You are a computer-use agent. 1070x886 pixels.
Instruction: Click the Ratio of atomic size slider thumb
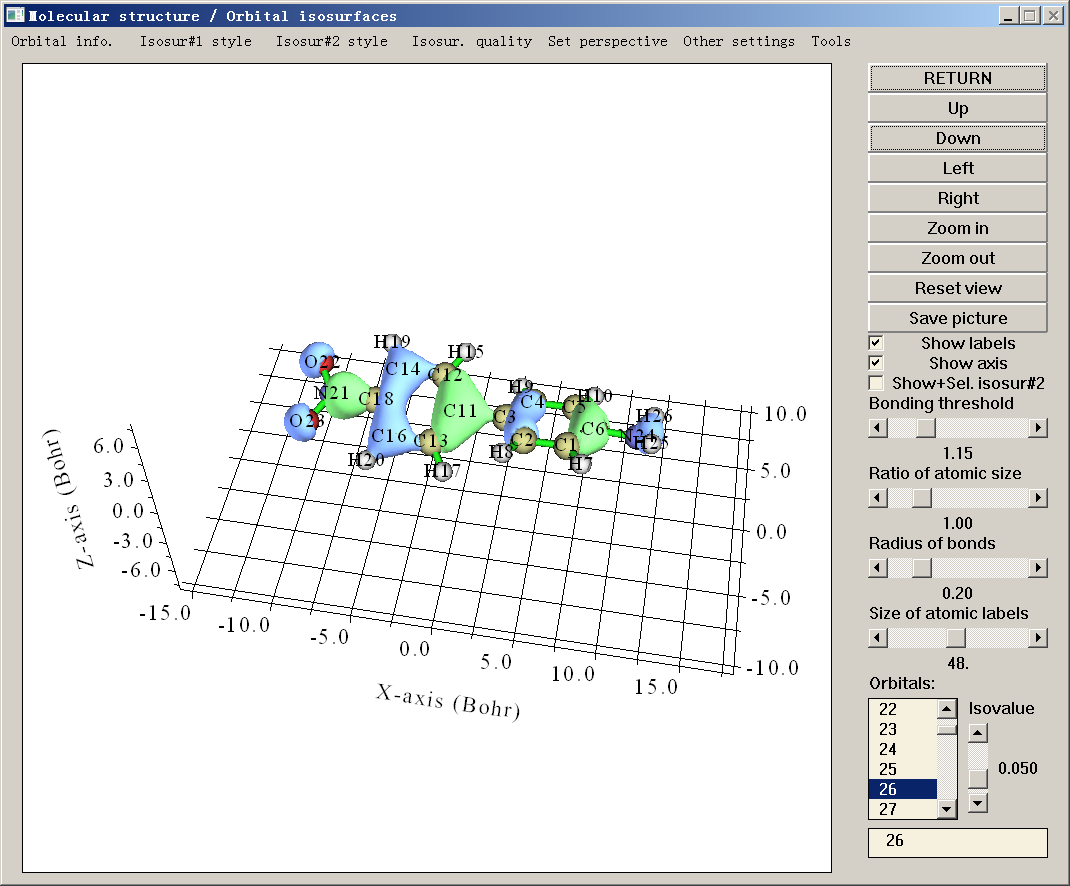click(x=921, y=498)
